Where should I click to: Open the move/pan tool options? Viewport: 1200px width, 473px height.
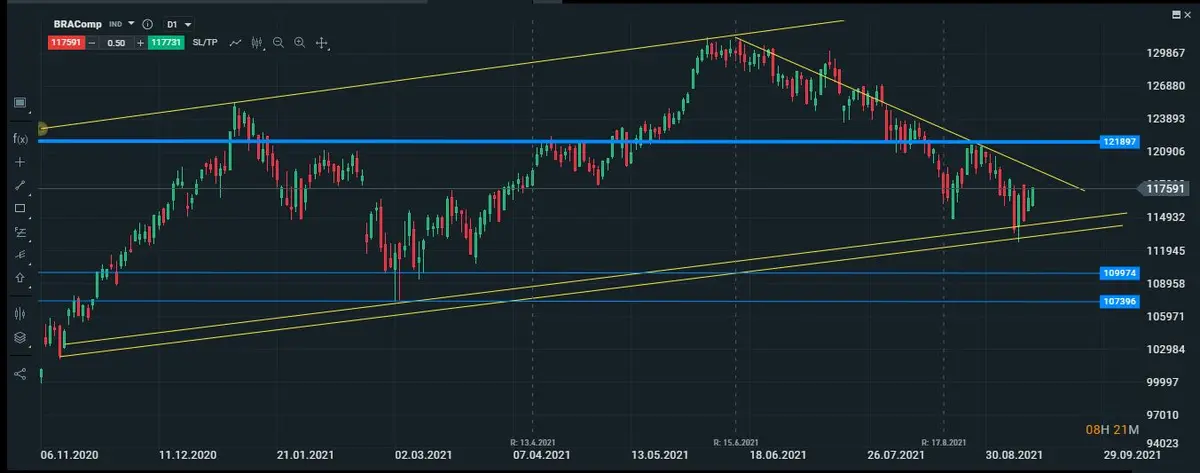pos(322,43)
